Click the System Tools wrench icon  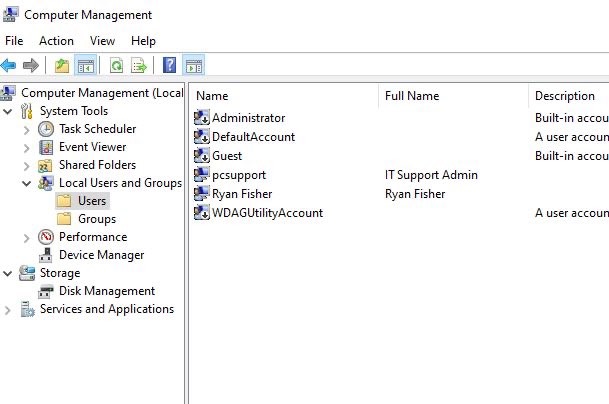coord(26,111)
